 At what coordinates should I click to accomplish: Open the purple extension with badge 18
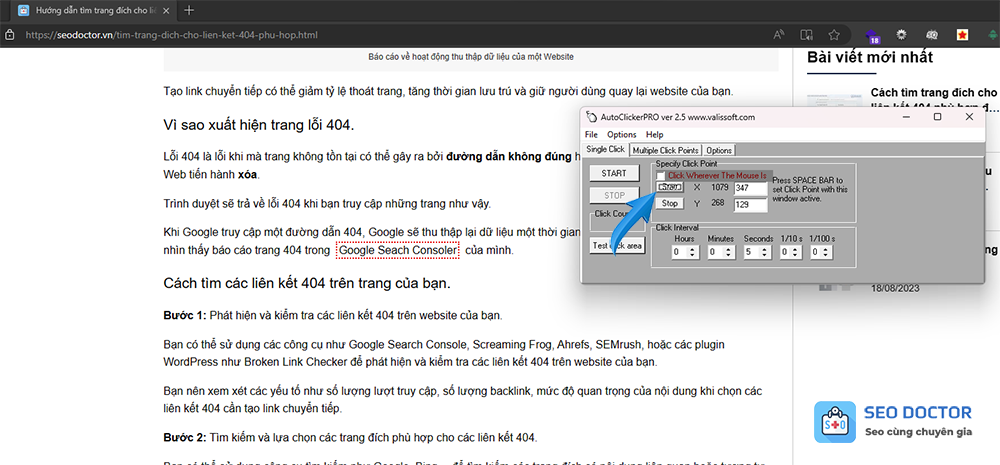870,35
